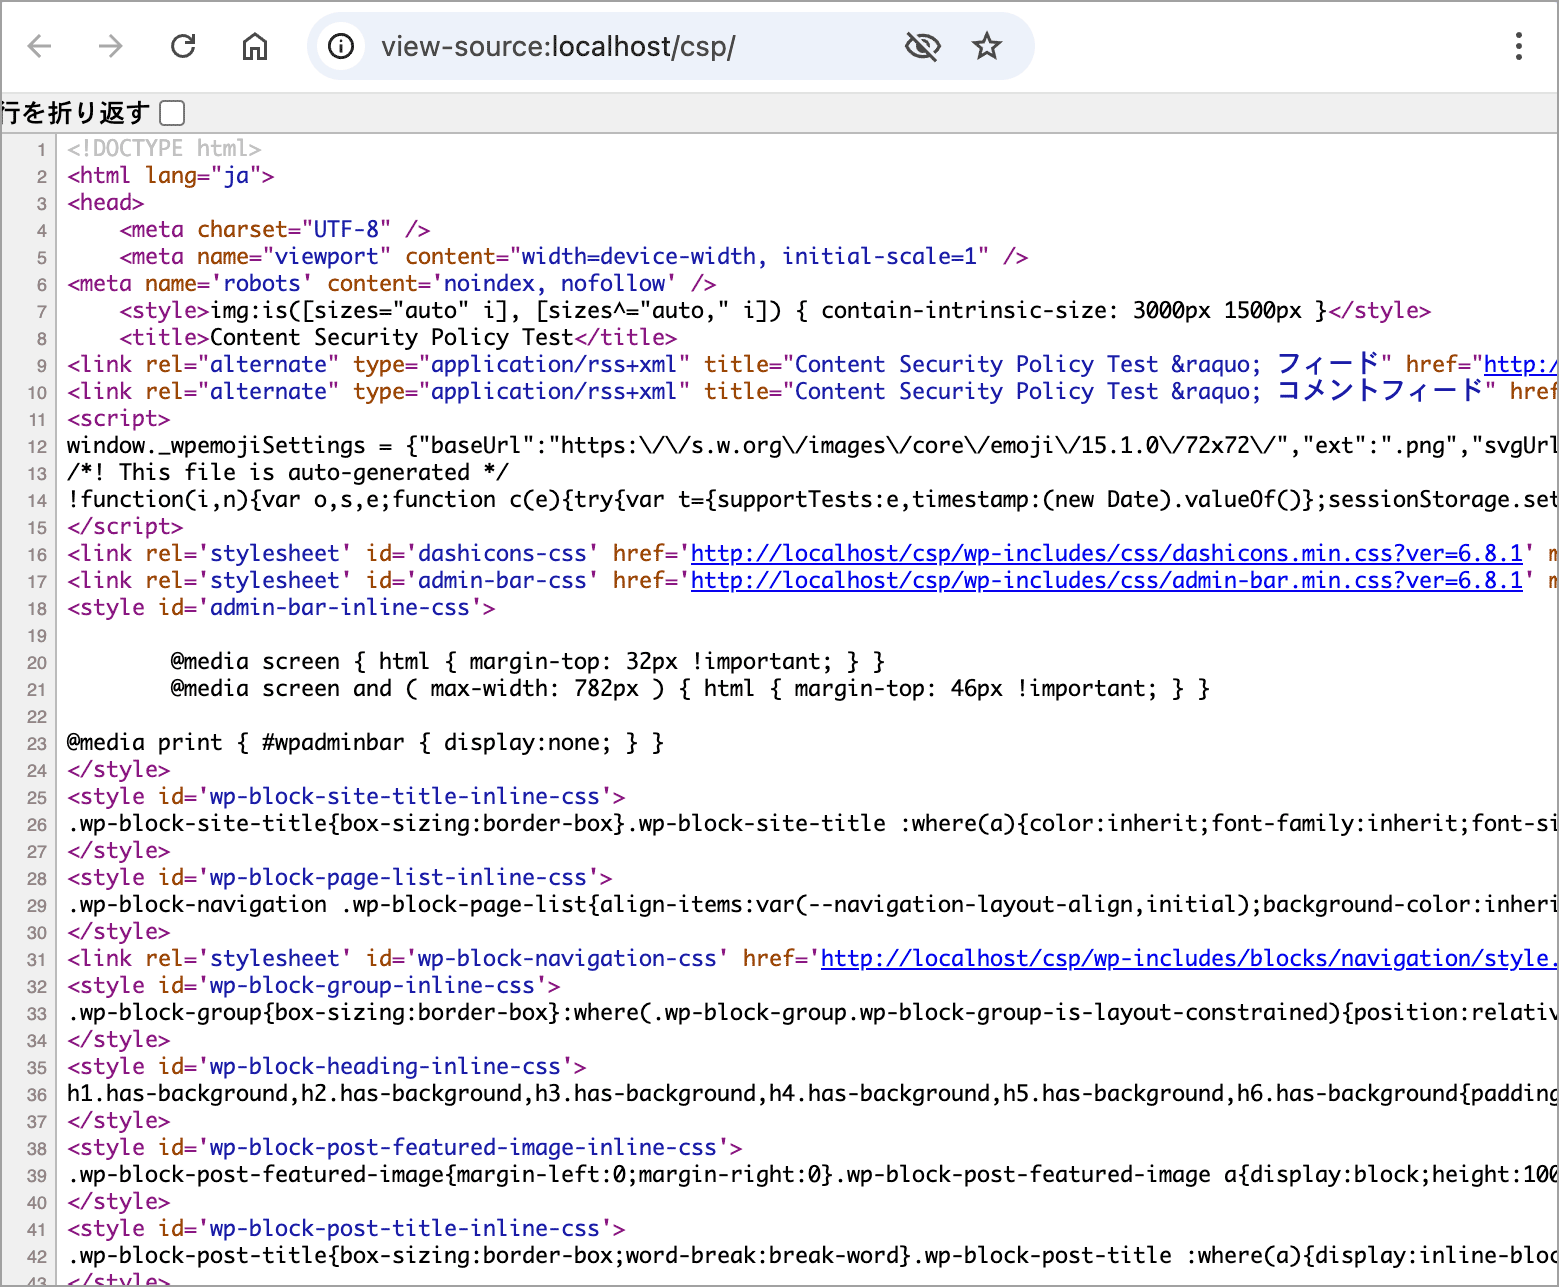Click the h1.has-background CSS line

pos(811,1094)
